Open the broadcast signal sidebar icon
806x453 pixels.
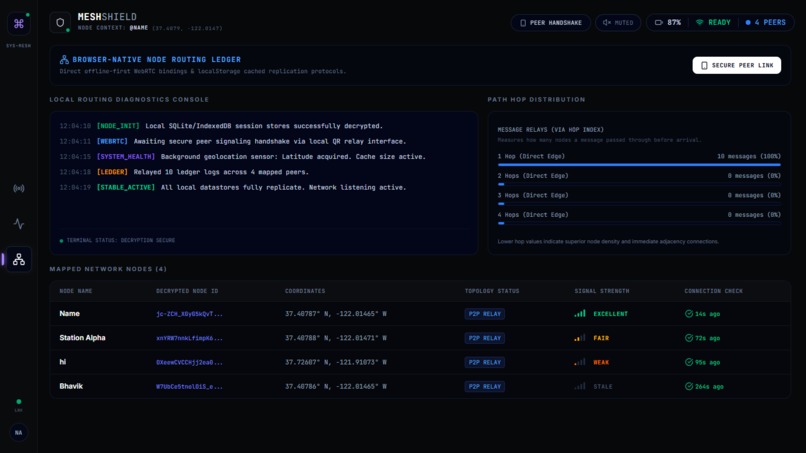tap(19, 188)
